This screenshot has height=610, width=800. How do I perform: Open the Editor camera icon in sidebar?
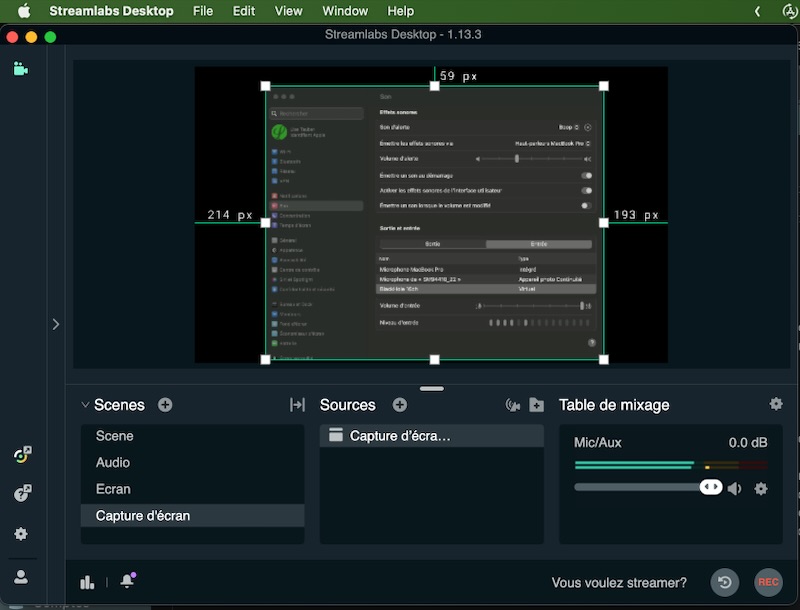(20, 69)
